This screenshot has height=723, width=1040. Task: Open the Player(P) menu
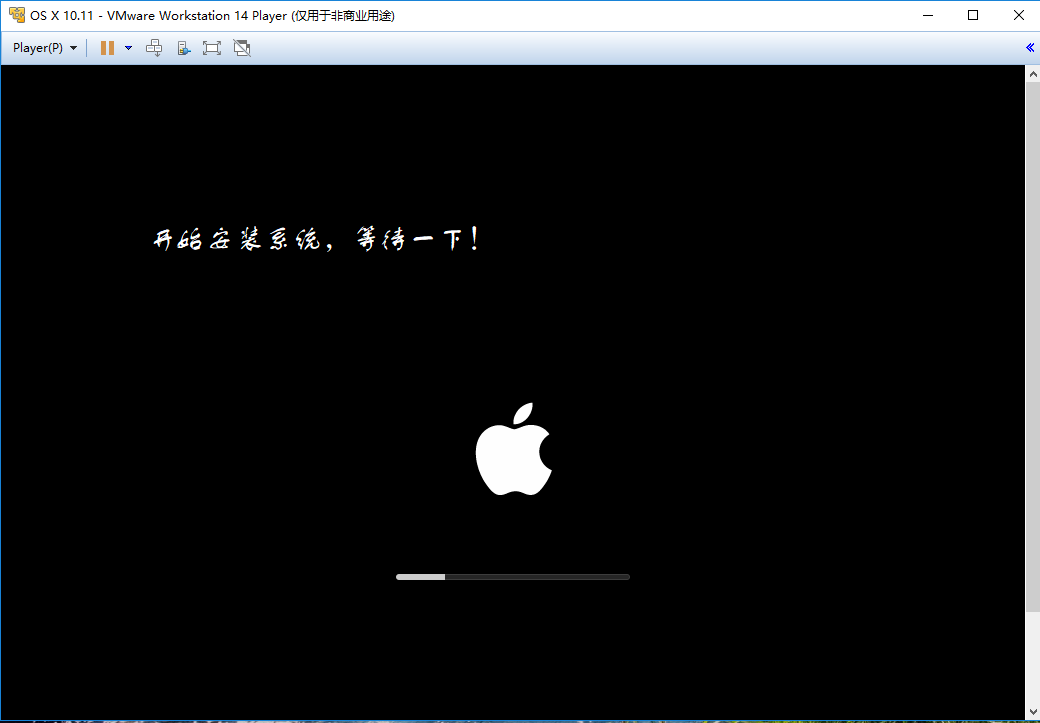click(44, 48)
